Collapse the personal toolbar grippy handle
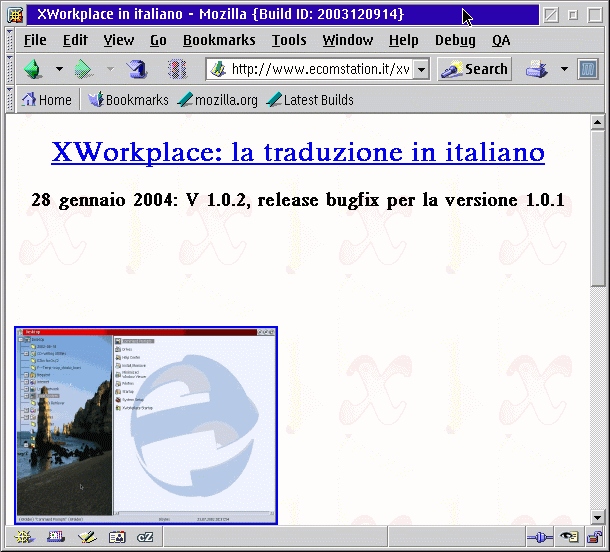 coord(10,100)
